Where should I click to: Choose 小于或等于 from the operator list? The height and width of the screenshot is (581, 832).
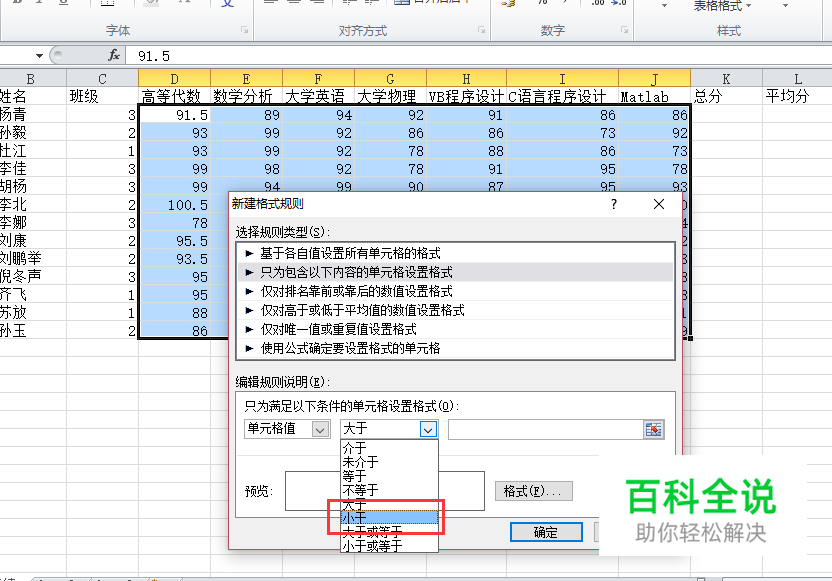point(389,545)
